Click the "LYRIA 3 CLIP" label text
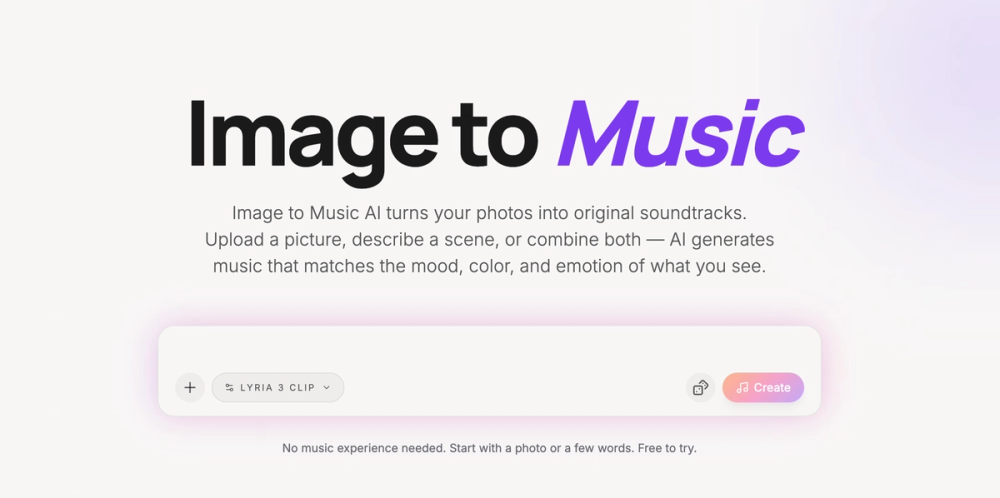This screenshot has height=498, width=1000. point(277,388)
